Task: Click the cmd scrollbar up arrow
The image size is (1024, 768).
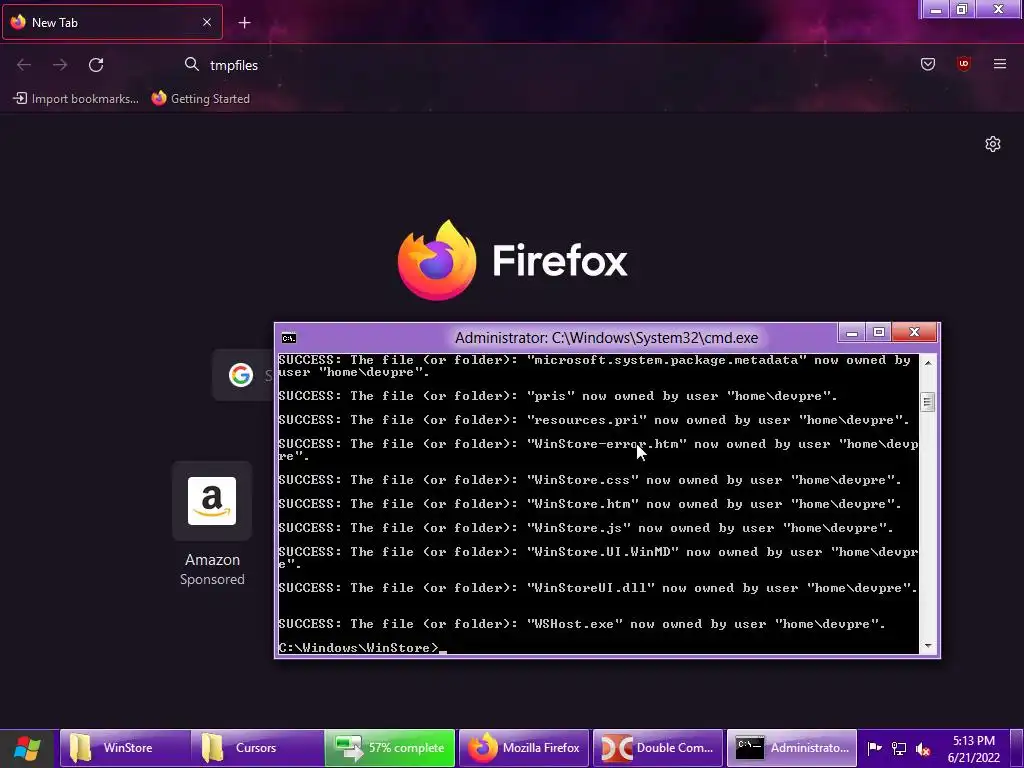Action: tap(927, 362)
